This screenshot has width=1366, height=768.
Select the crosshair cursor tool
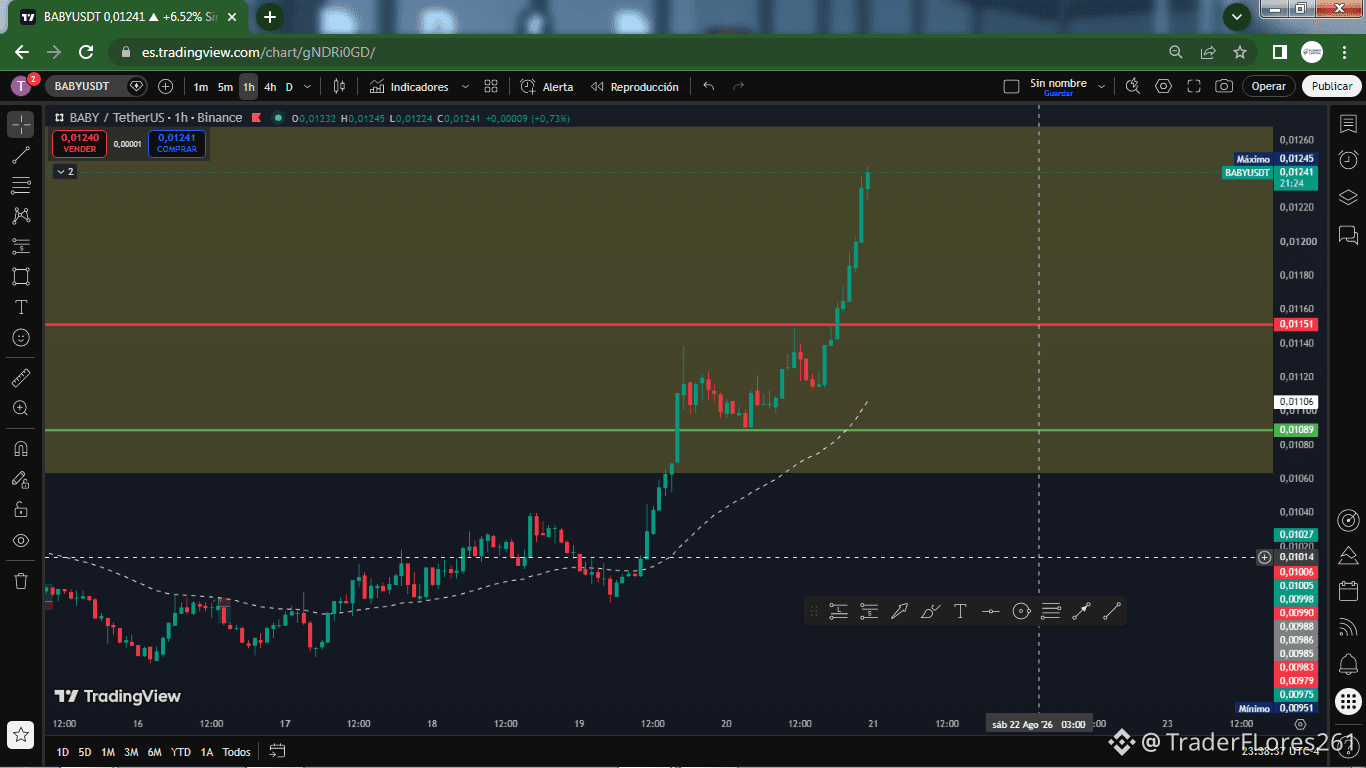tap(21, 124)
